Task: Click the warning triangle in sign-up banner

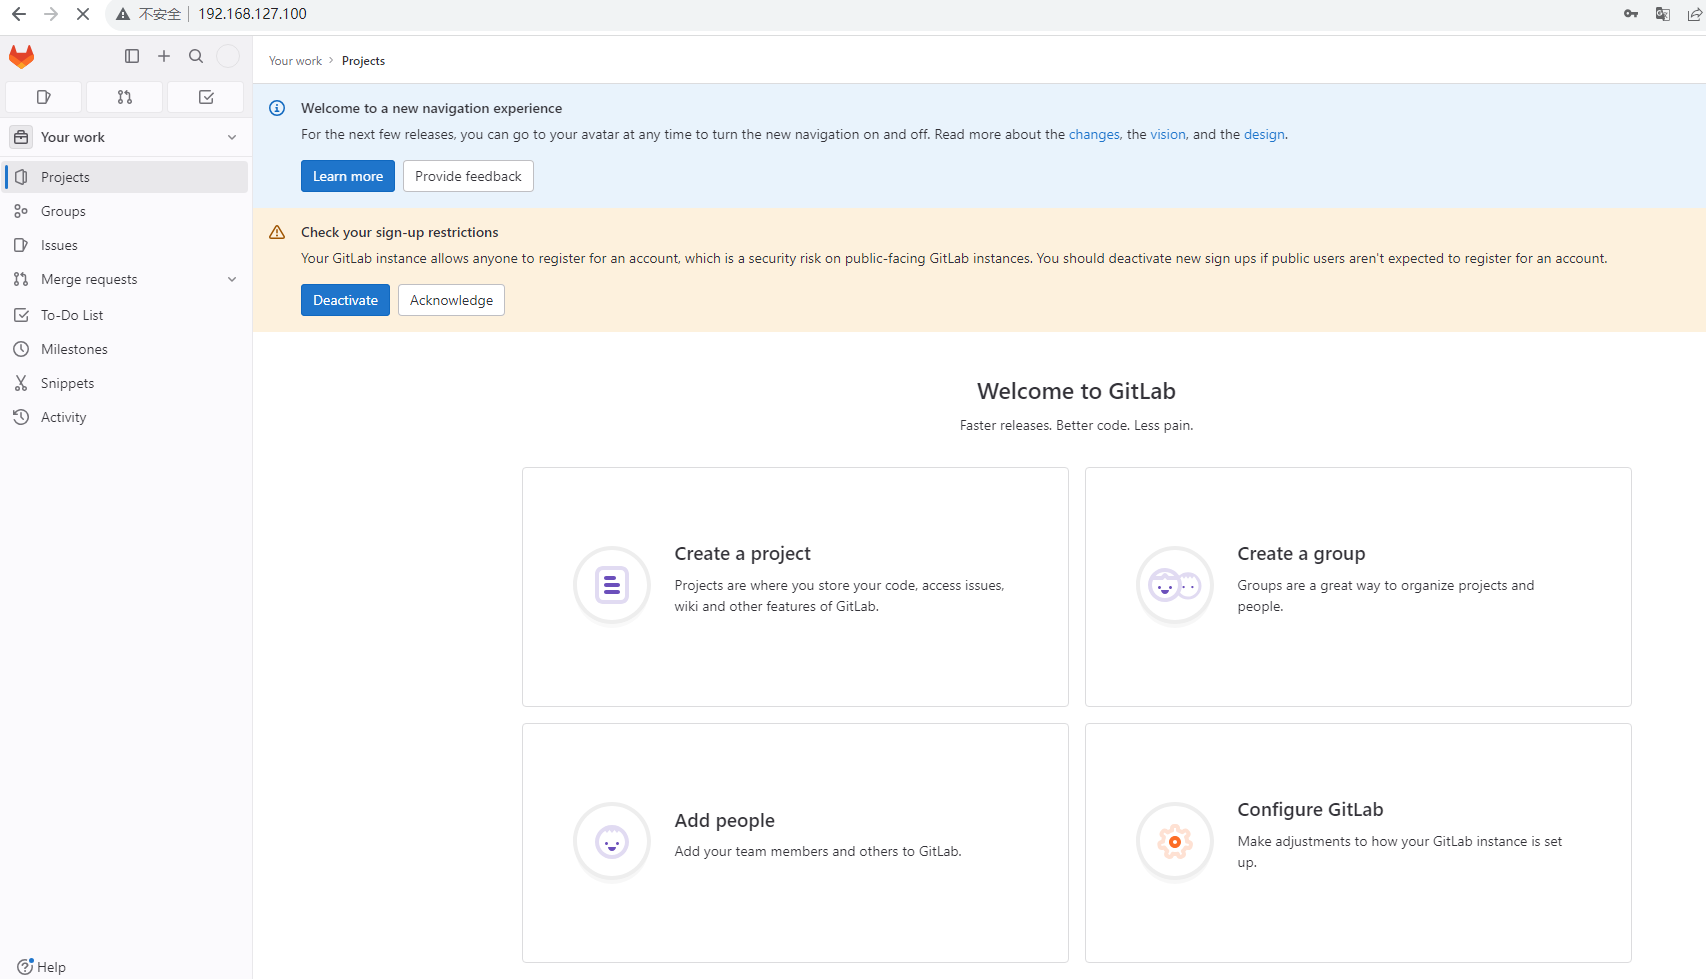Action: (x=277, y=232)
